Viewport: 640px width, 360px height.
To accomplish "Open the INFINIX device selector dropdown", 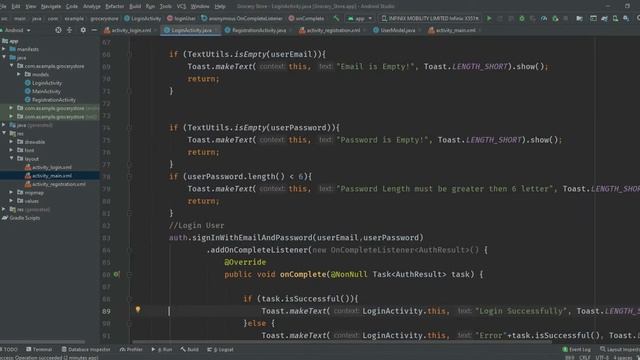I will (430, 18).
